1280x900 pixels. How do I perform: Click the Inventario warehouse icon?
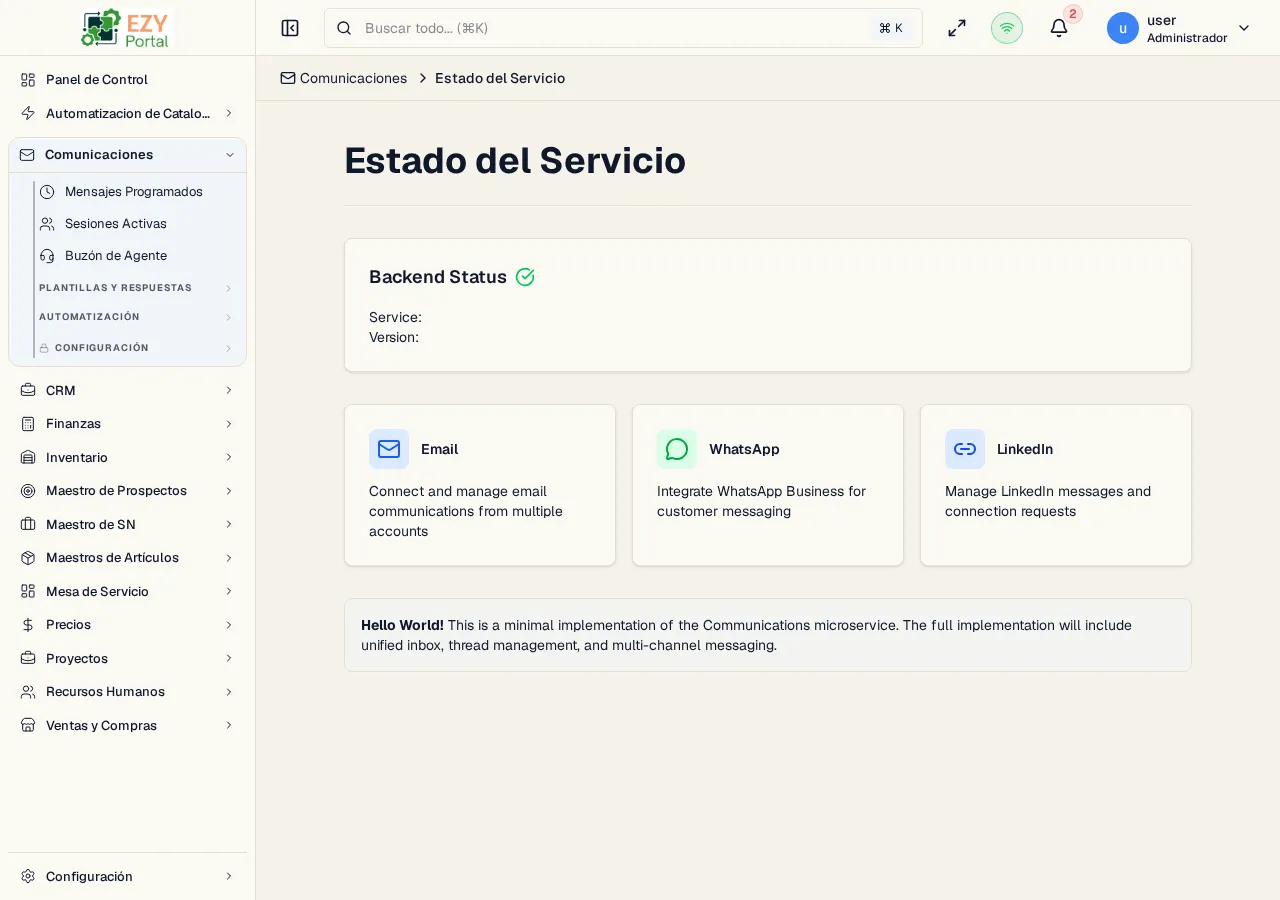click(x=28, y=457)
